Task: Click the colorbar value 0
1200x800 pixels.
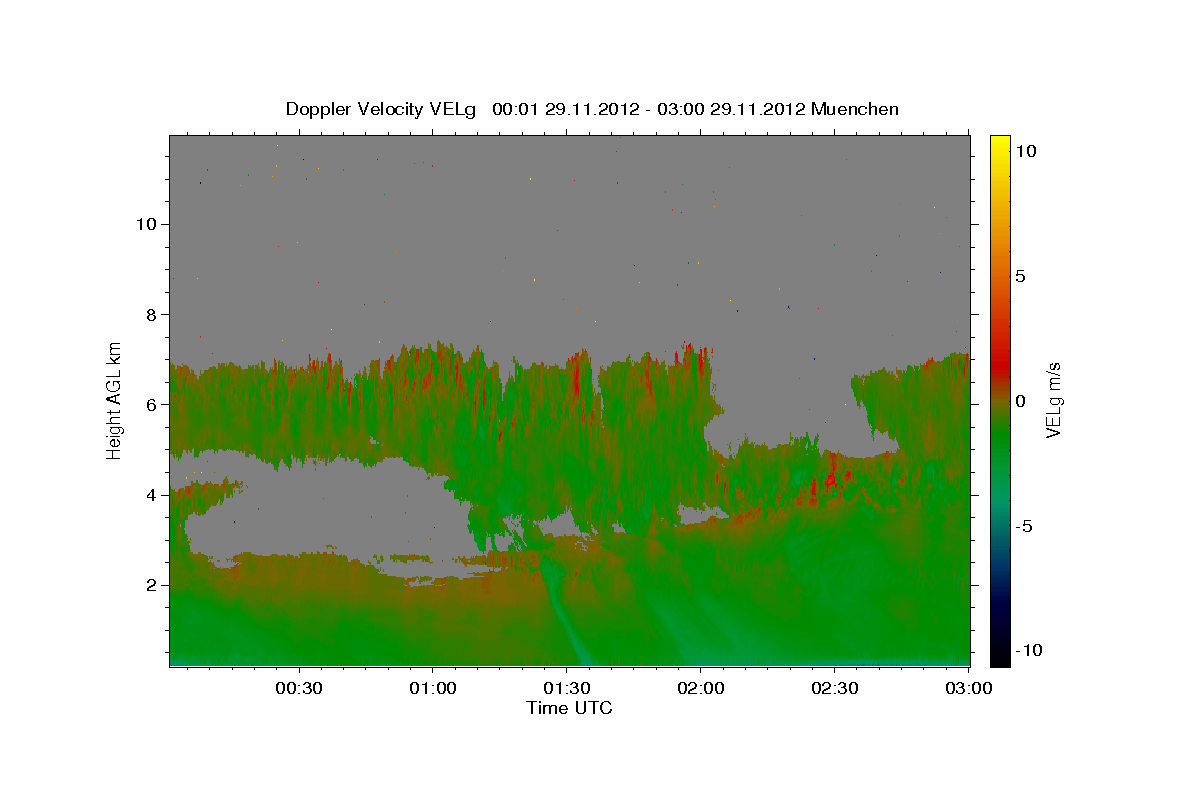Action: coord(1020,401)
